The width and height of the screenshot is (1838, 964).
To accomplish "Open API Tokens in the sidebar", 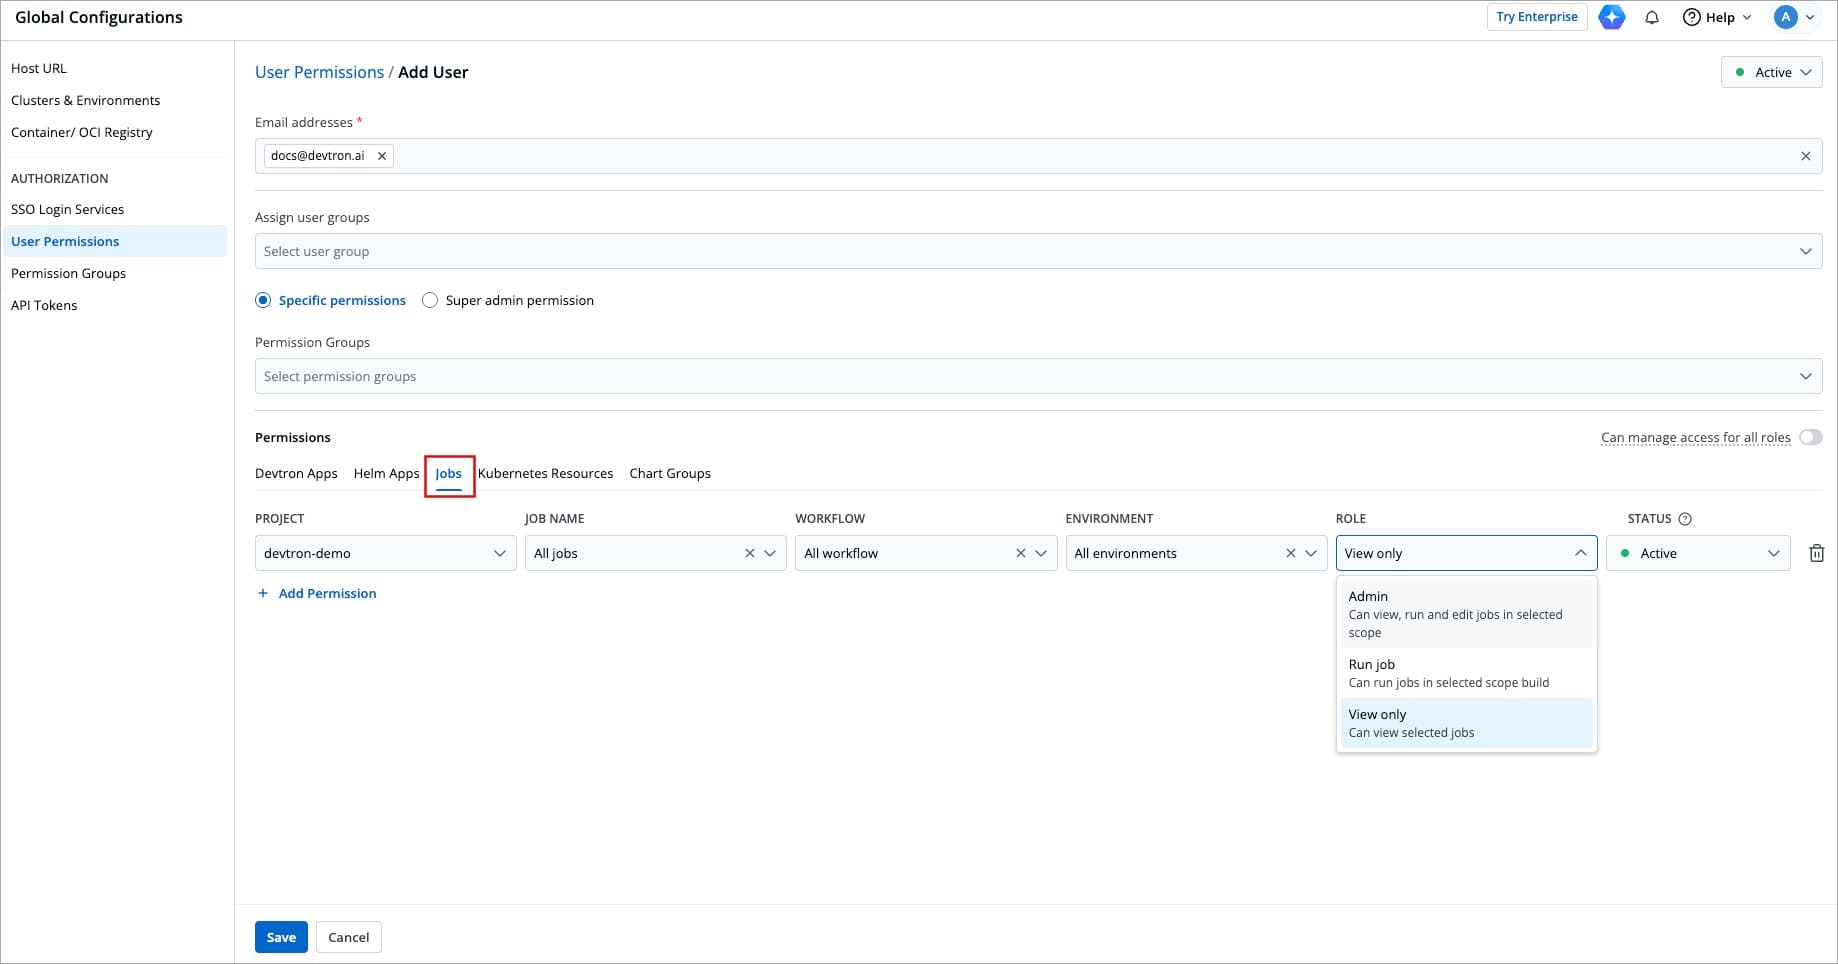I will point(44,305).
